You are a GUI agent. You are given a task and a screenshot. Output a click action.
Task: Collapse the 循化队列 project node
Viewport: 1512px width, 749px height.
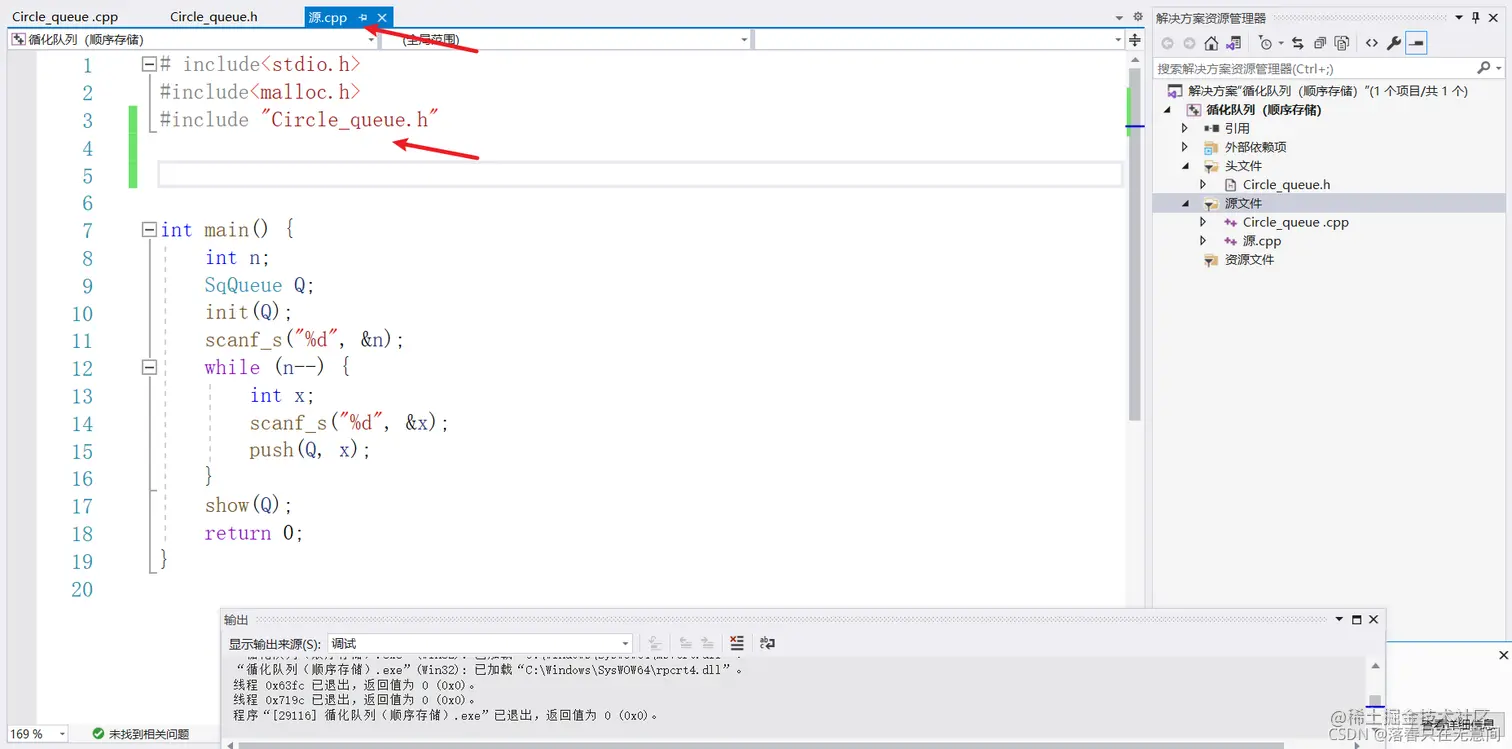(1168, 110)
